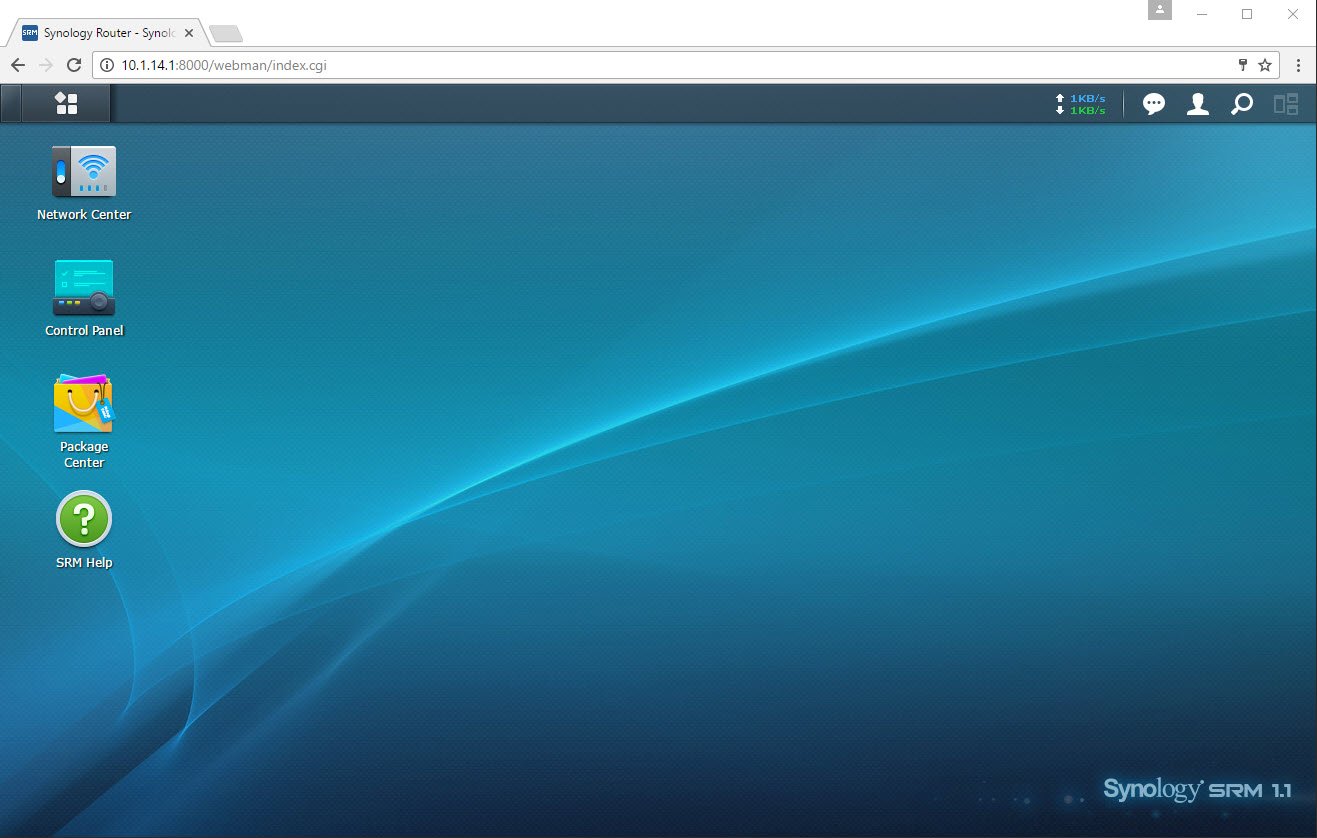This screenshot has height=838, width=1317.
Task: Open the Chrome three-dot menu
Action: pyautogui.click(x=1298, y=65)
